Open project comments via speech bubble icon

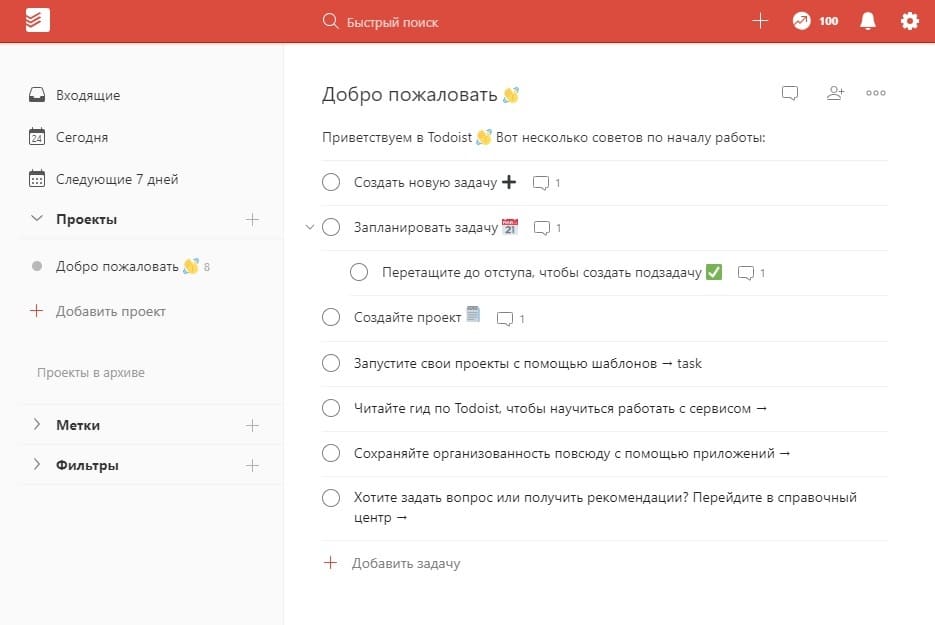(790, 92)
